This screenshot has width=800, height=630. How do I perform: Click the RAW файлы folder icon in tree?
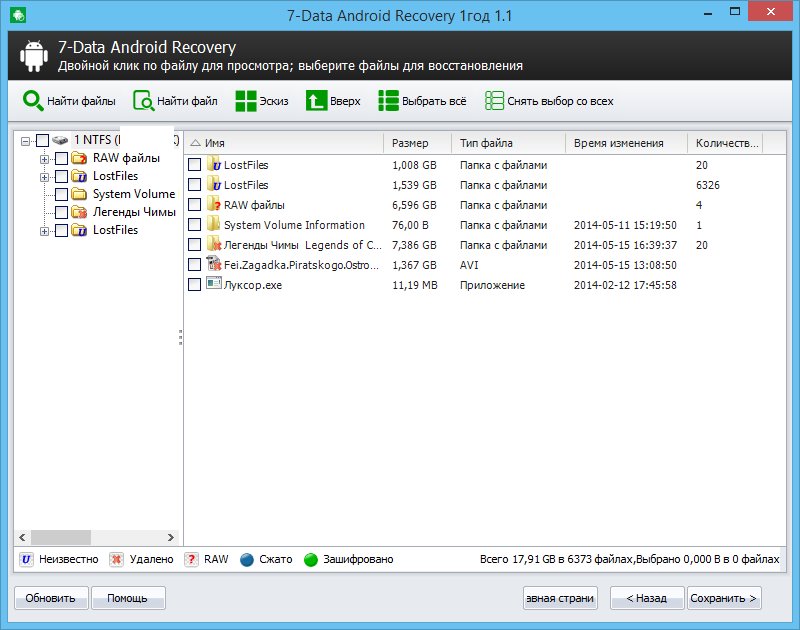[79, 158]
